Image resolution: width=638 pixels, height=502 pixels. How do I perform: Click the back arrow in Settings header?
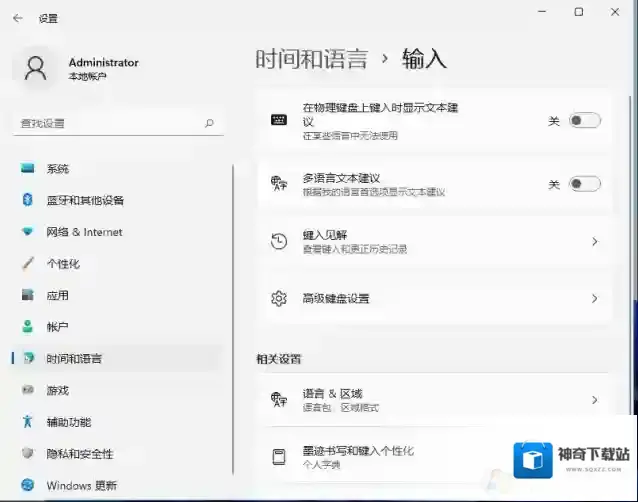18,18
